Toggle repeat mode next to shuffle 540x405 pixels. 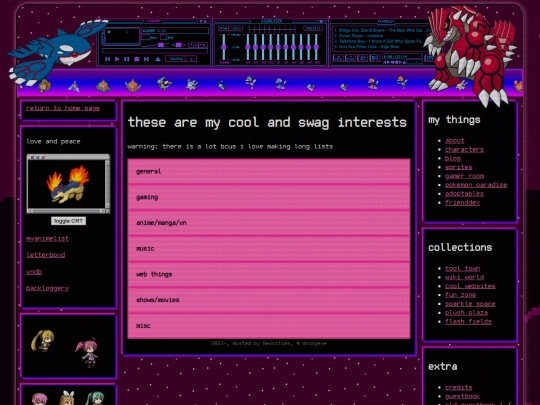191,59
